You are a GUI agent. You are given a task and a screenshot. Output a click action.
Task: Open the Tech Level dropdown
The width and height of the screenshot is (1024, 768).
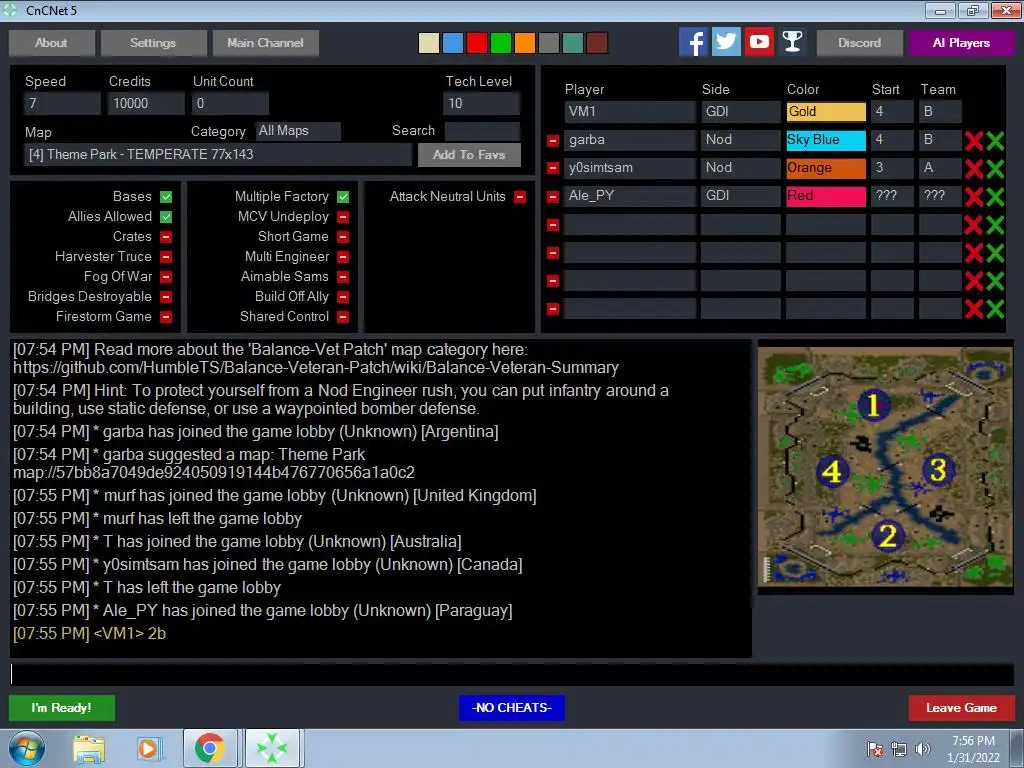pyautogui.click(x=481, y=103)
